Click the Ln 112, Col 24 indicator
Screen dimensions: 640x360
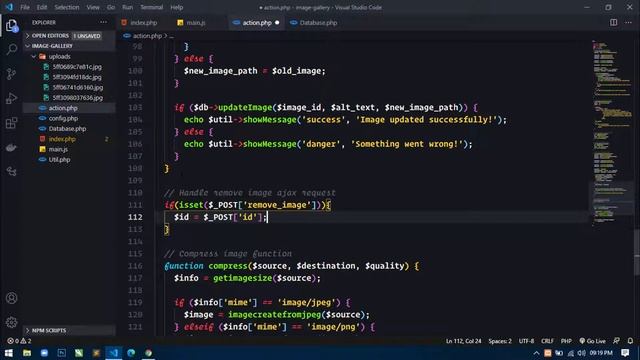(463, 341)
